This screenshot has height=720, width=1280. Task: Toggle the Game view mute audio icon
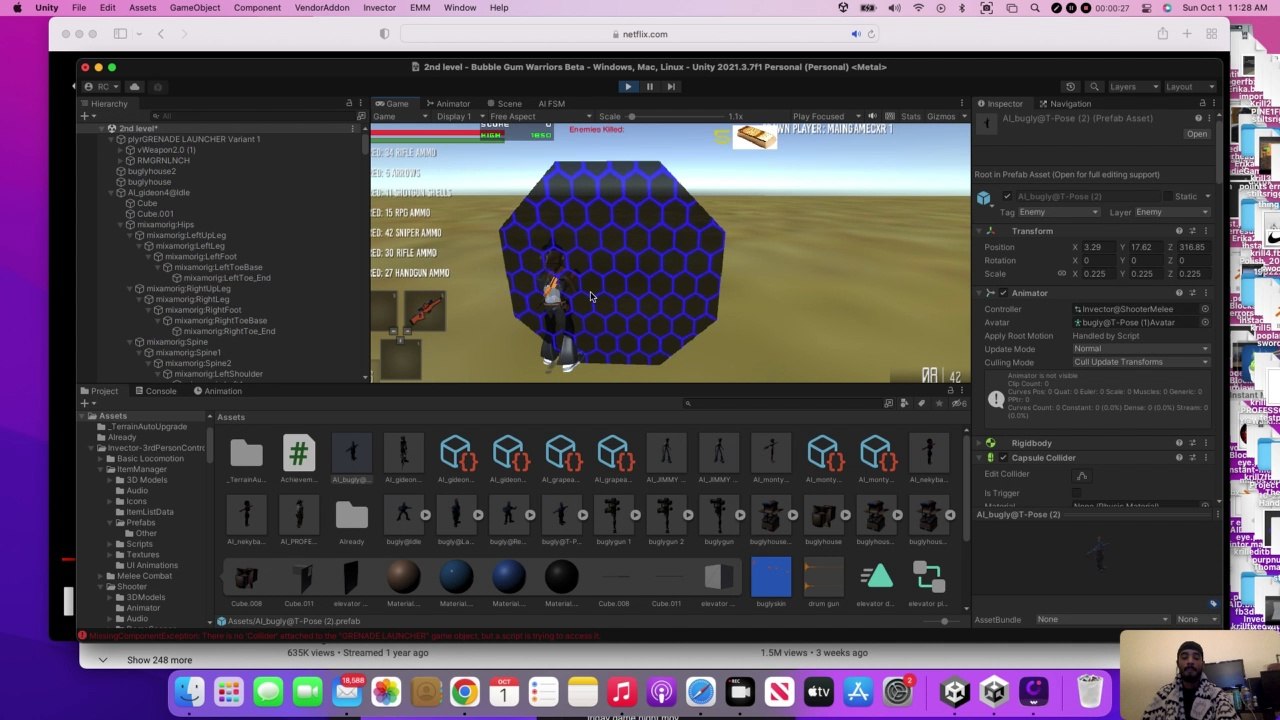tap(872, 116)
